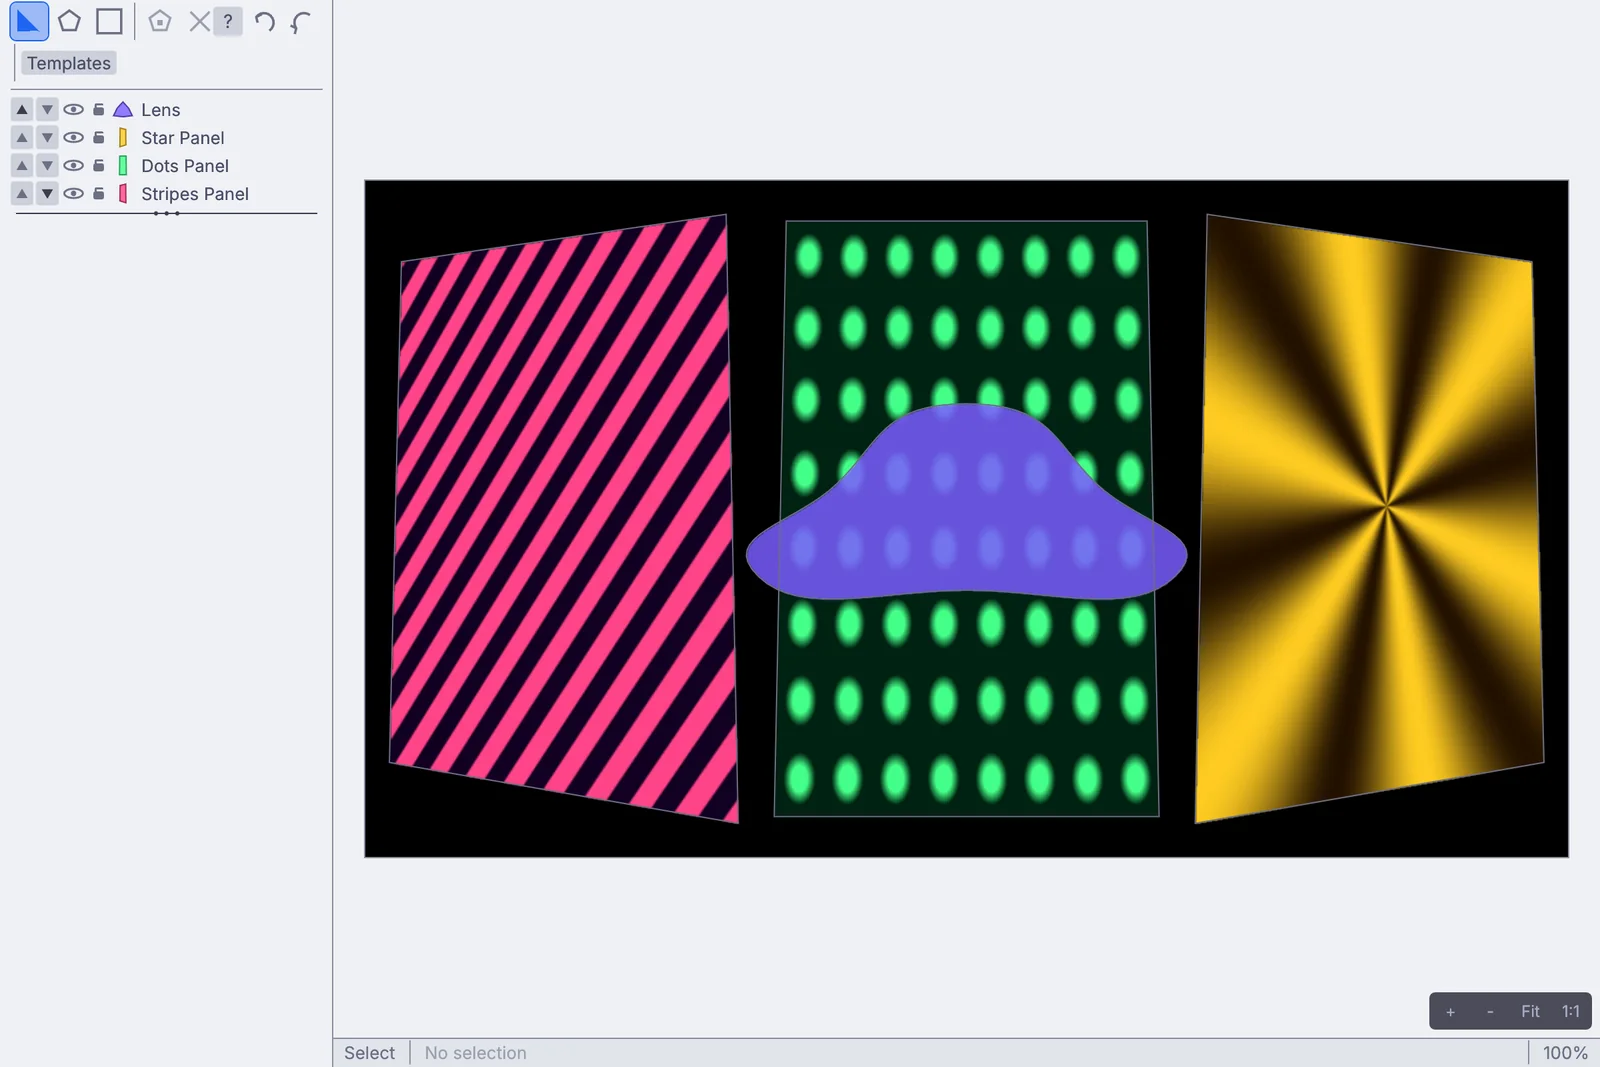The image size is (1600, 1067).
Task: Select the Dots Panel layer row
Action: point(166,165)
